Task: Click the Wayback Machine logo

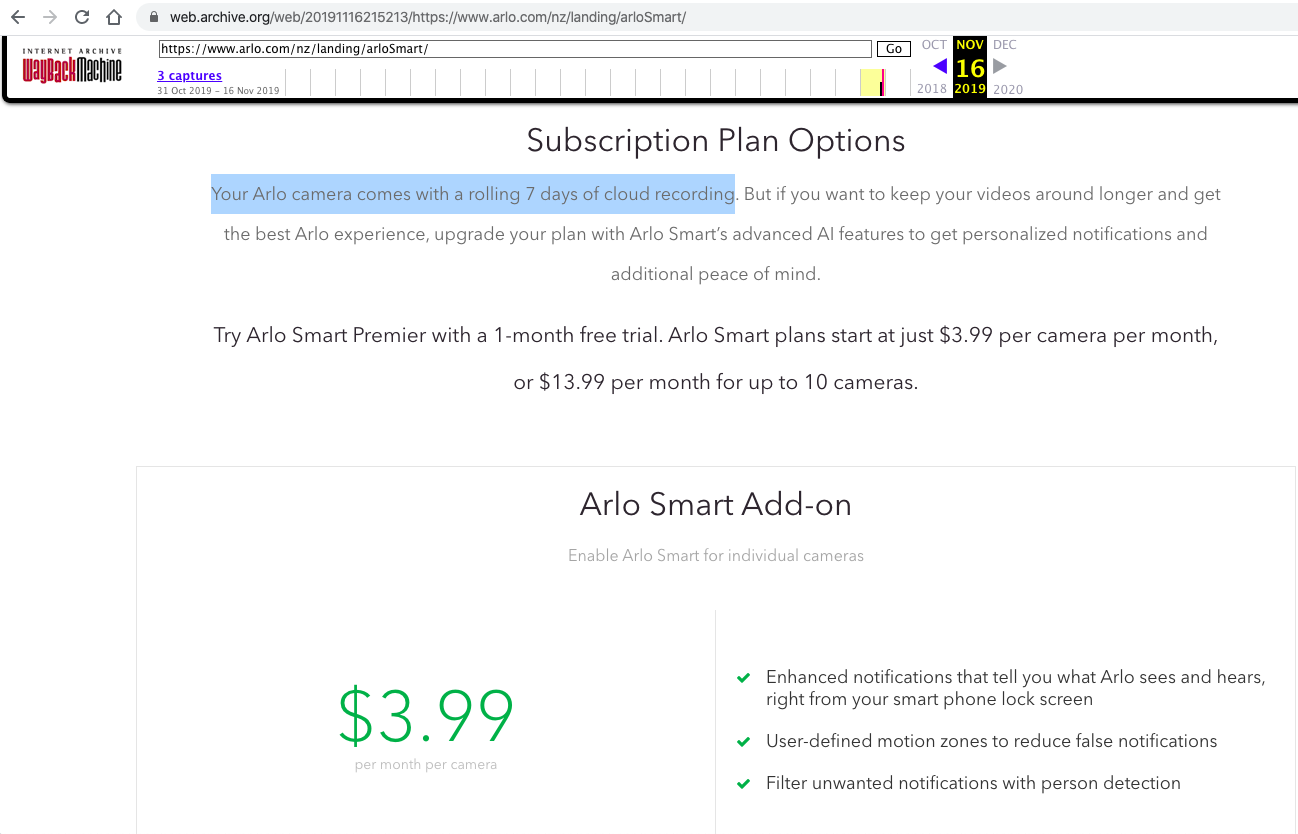Action: (x=72, y=66)
